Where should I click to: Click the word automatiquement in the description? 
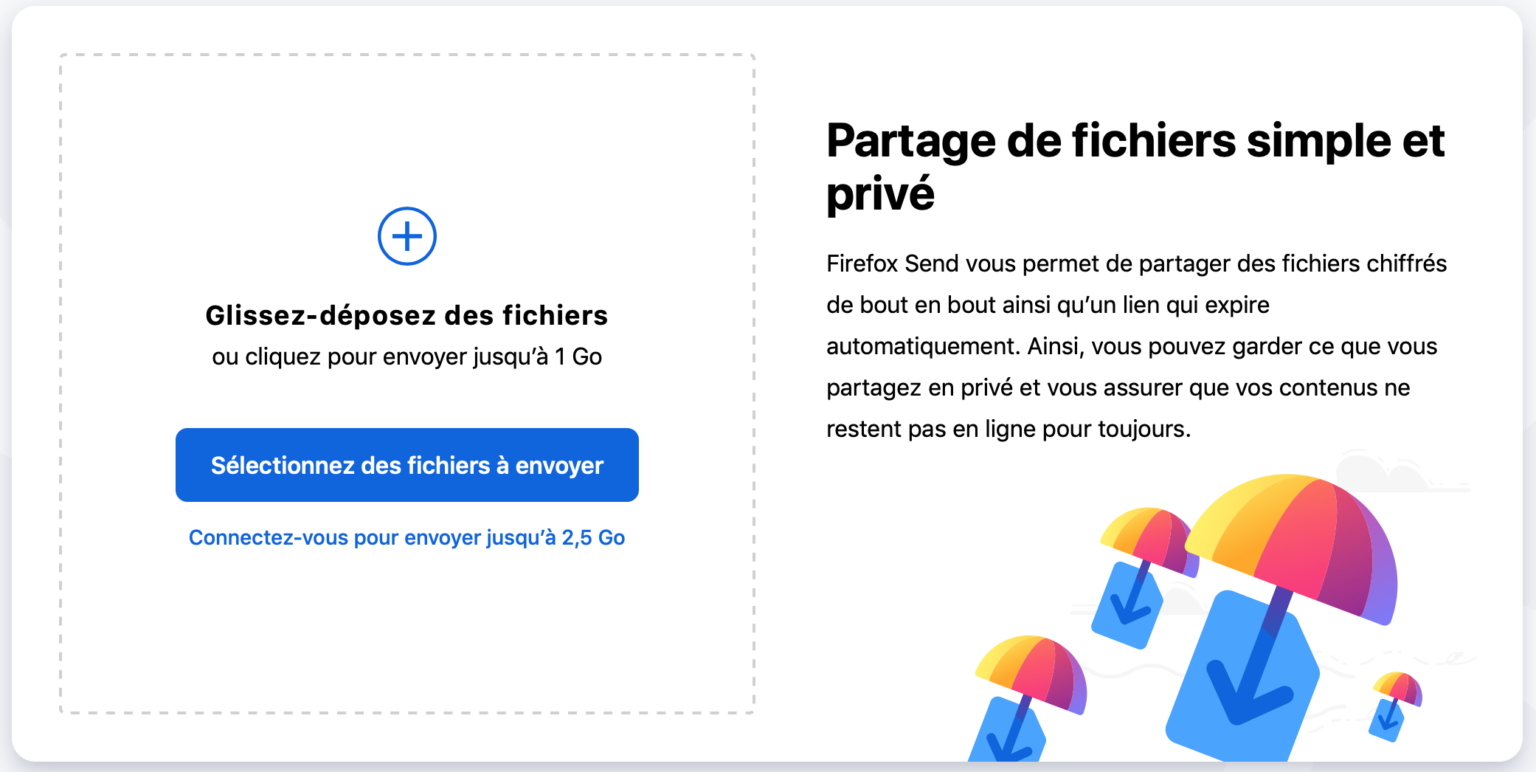pyautogui.click(x=920, y=346)
